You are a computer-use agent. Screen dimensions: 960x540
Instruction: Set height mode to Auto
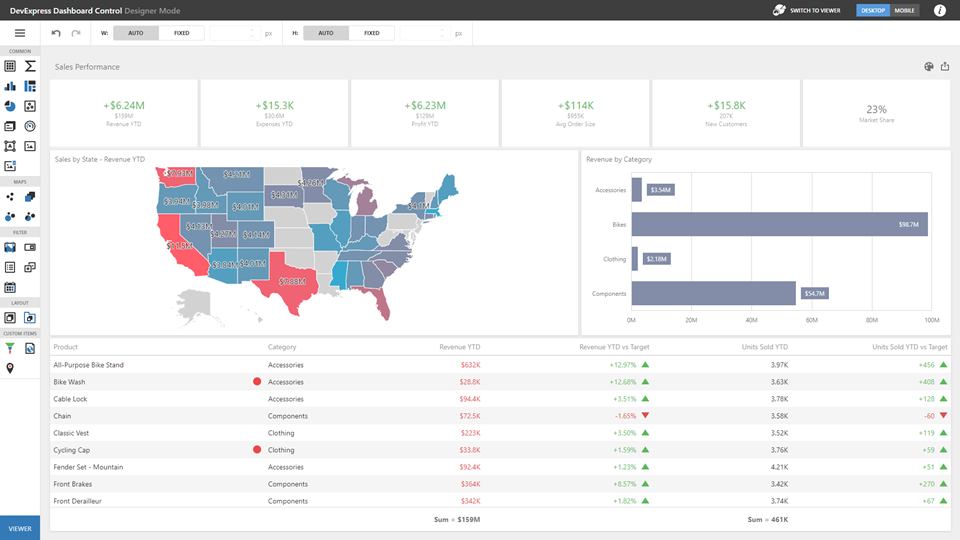pyautogui.click(x=325, y=33)
